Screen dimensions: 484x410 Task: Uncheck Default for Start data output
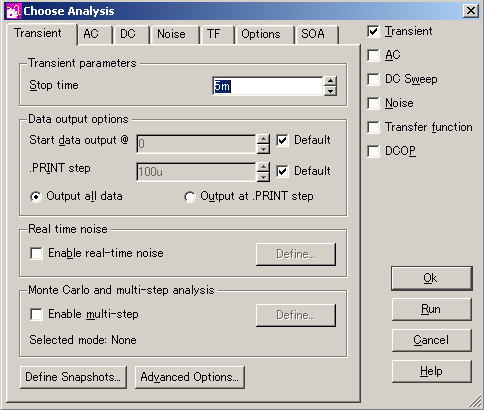point(282,140)
